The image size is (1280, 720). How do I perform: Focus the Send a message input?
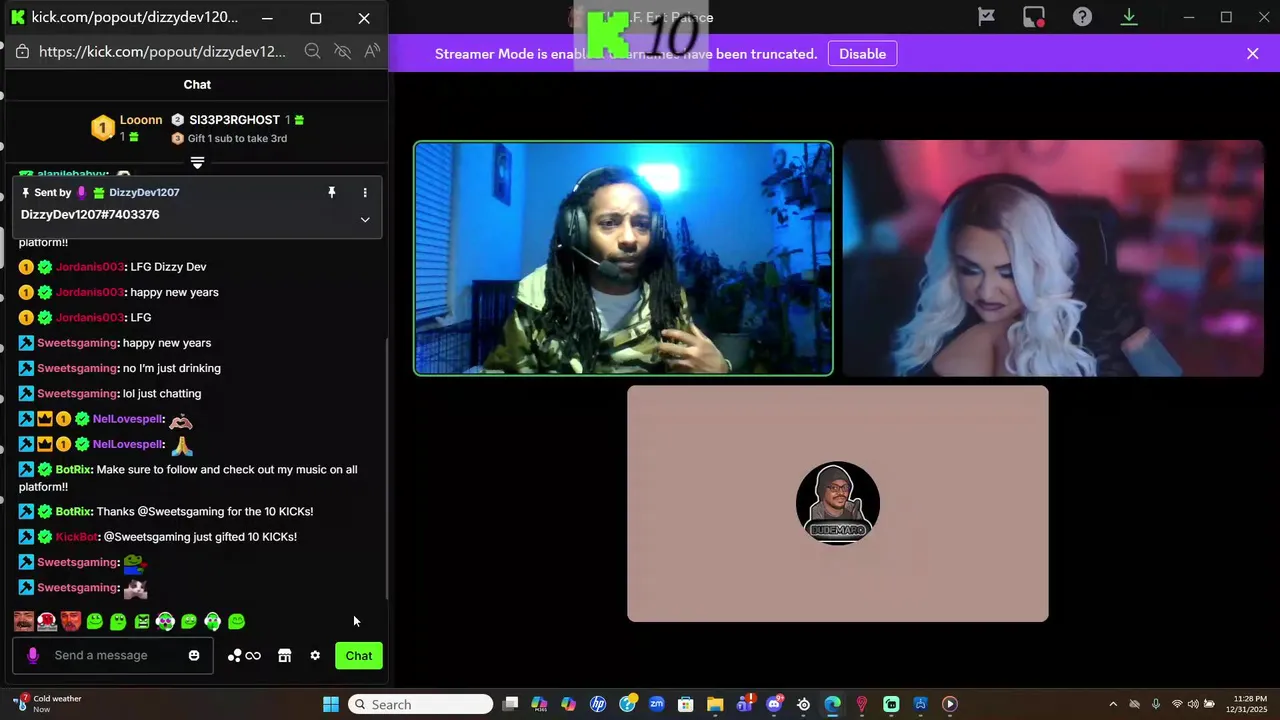[115, 655]
